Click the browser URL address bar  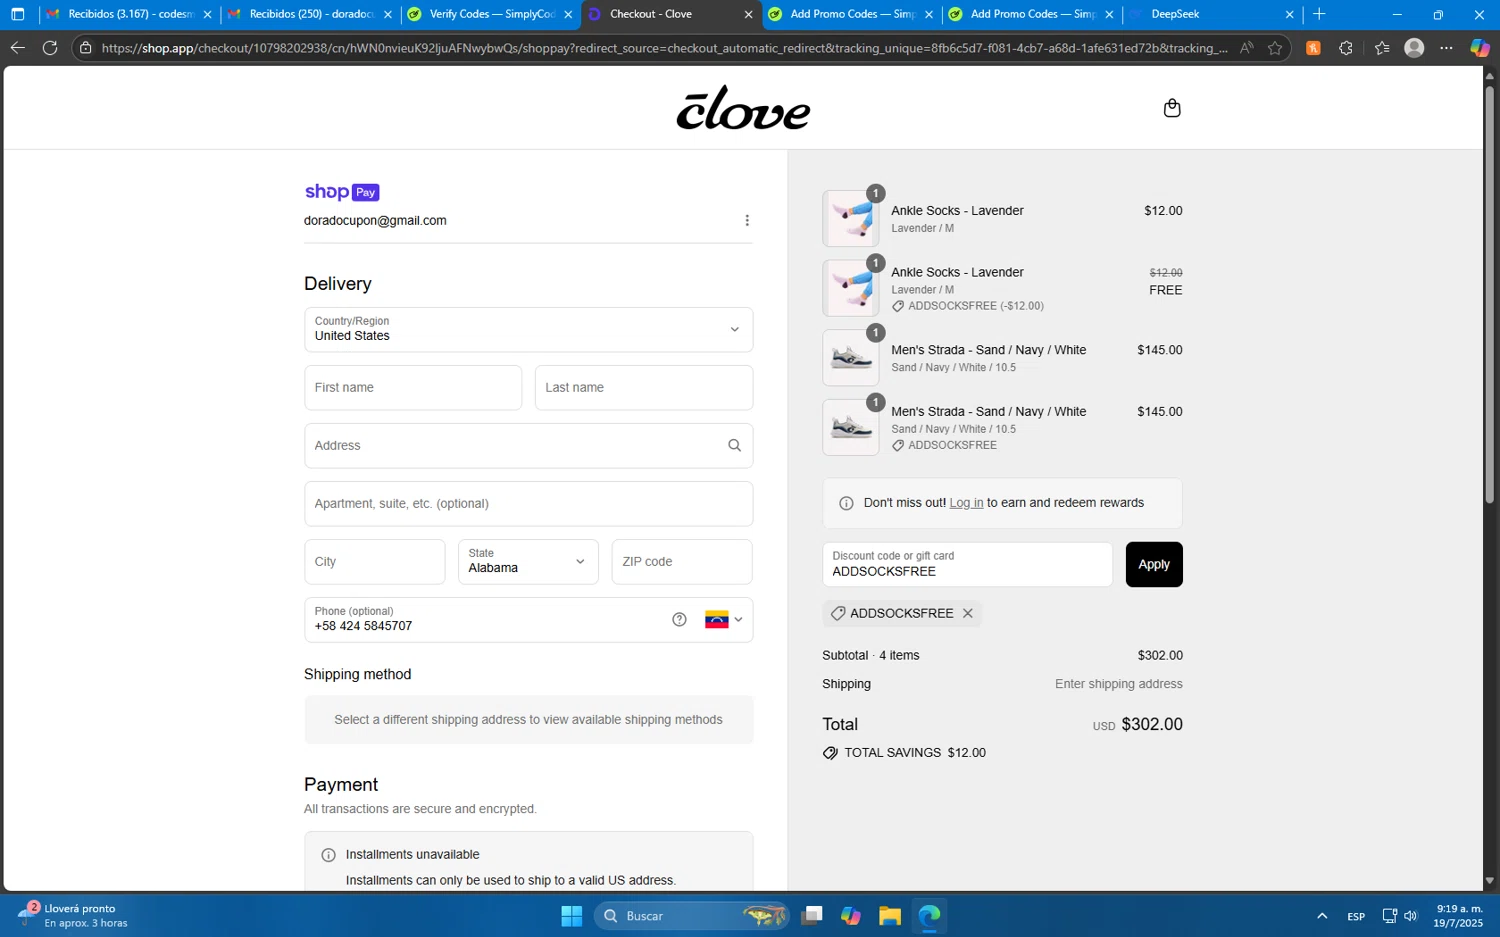(664, 48)
